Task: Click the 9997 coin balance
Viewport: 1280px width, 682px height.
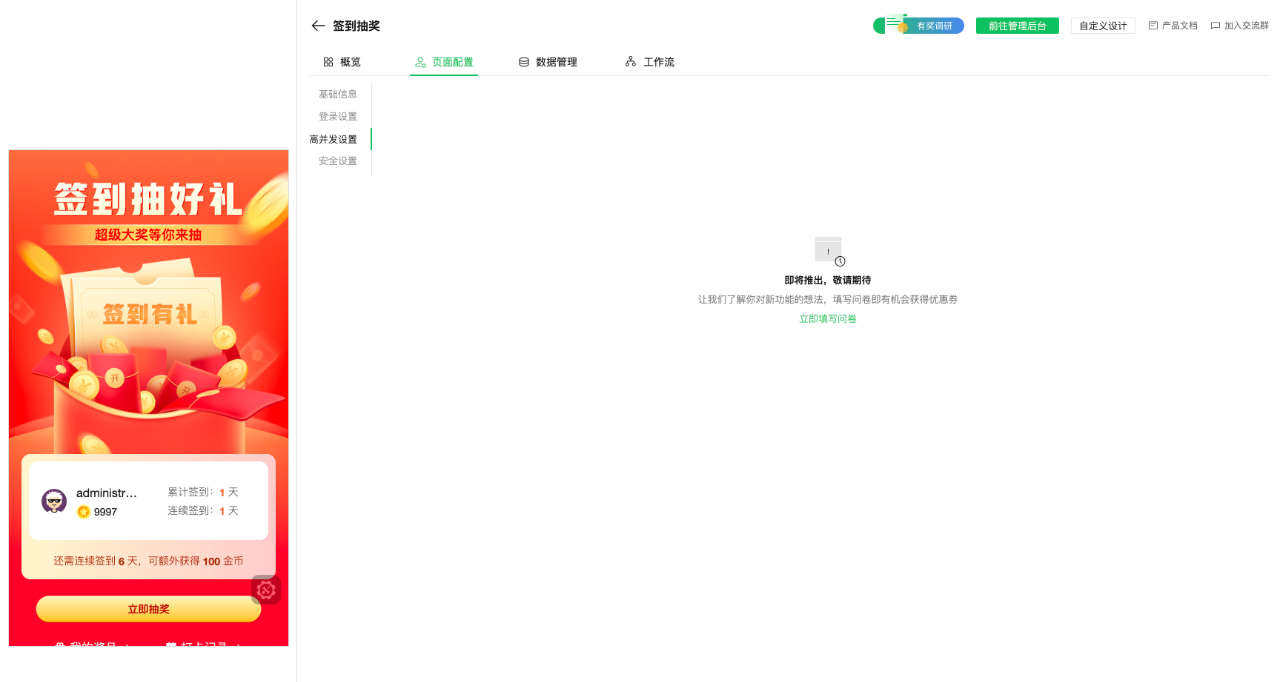Action: pos(105,512)
